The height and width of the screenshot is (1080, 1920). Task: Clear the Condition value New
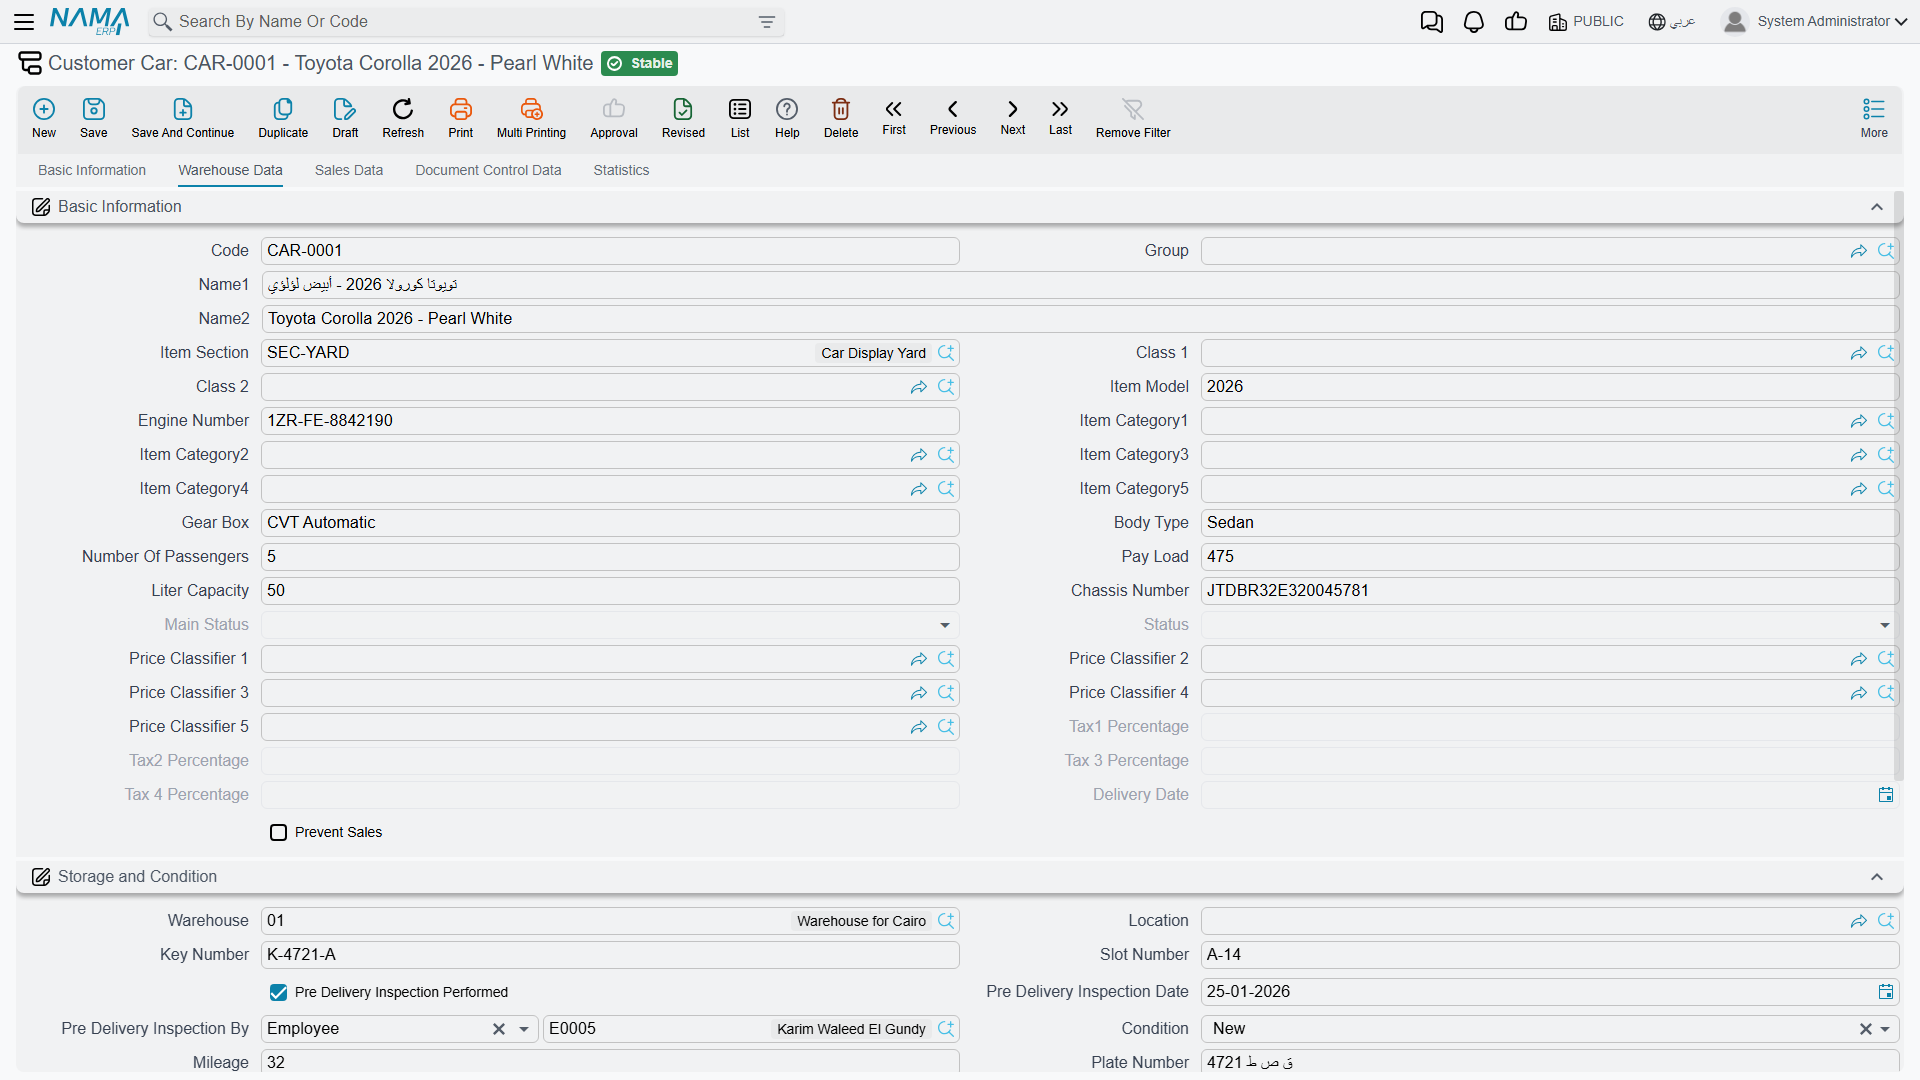click(x=1865, y=1029)
